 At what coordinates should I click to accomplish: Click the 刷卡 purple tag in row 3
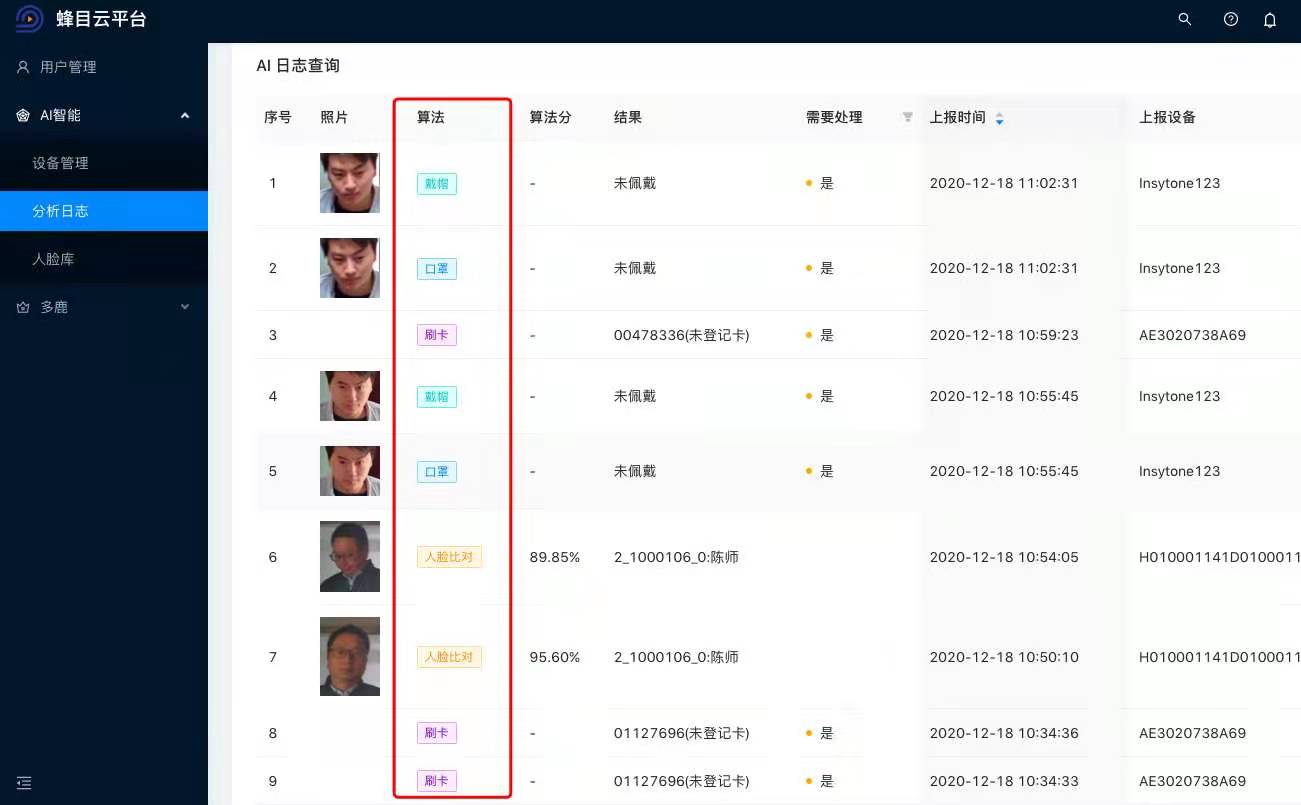click(x=436, y=335)
